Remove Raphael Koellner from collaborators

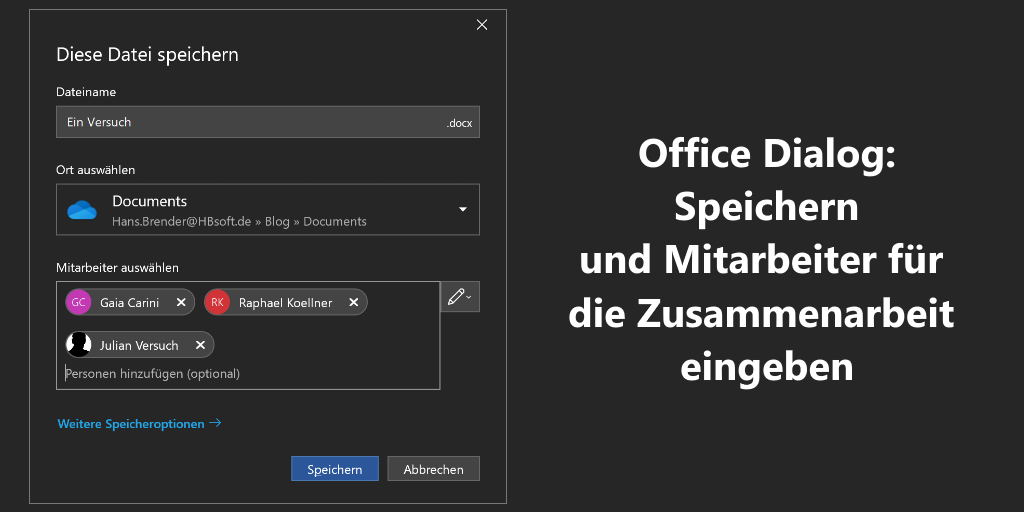tap(353, 302)
